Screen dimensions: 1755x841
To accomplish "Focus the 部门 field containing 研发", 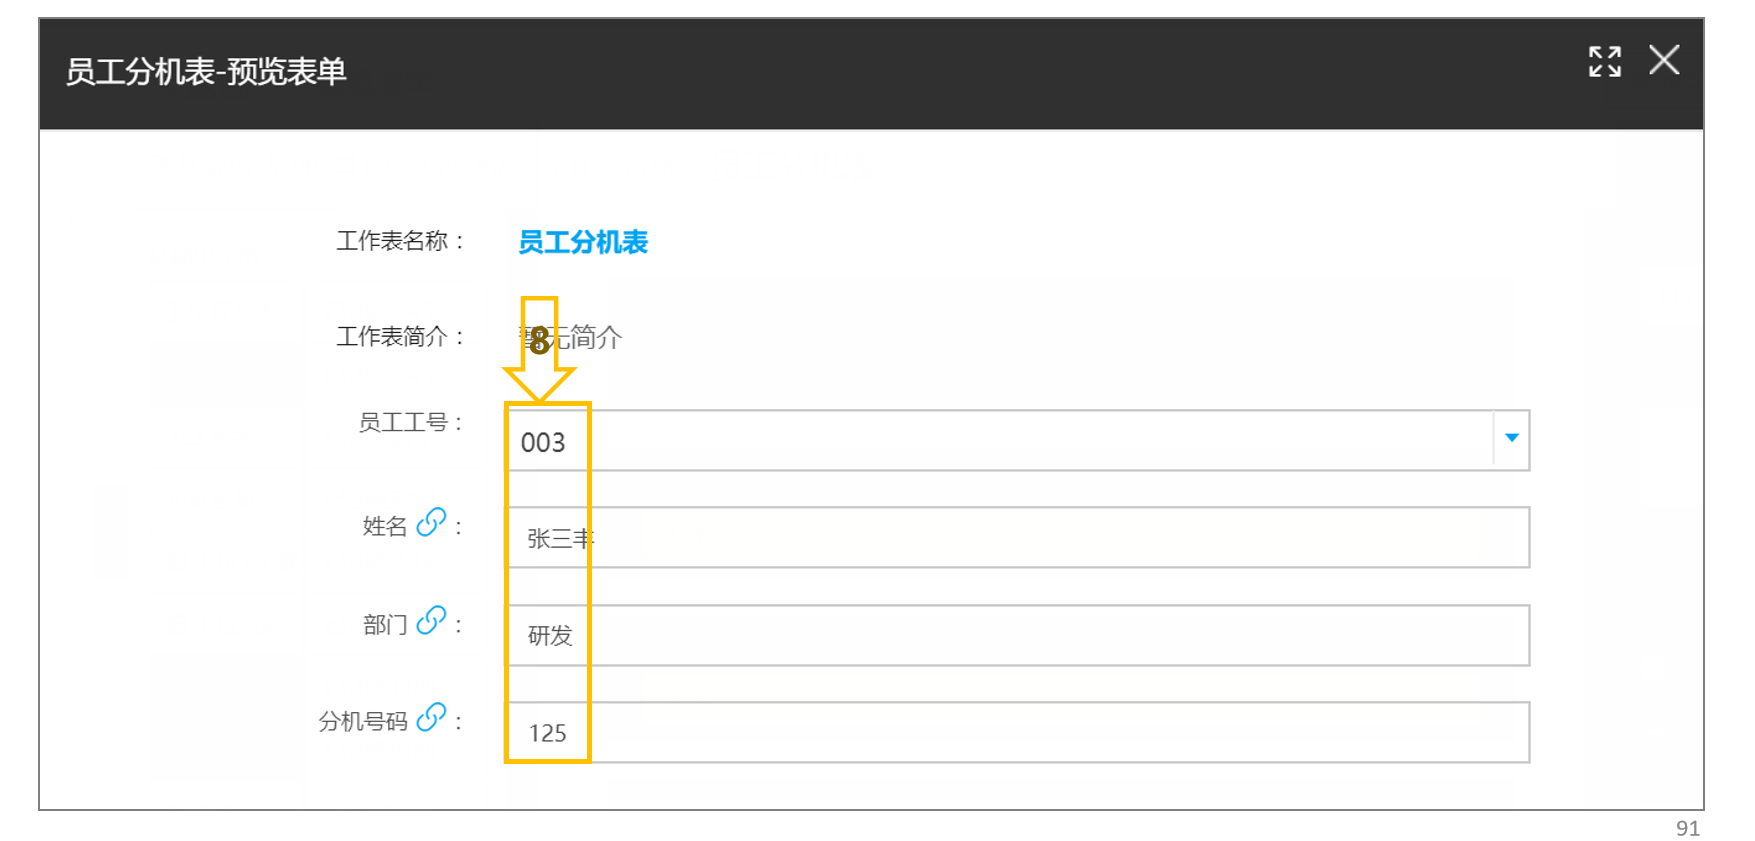I will [x=1018, y=635].
